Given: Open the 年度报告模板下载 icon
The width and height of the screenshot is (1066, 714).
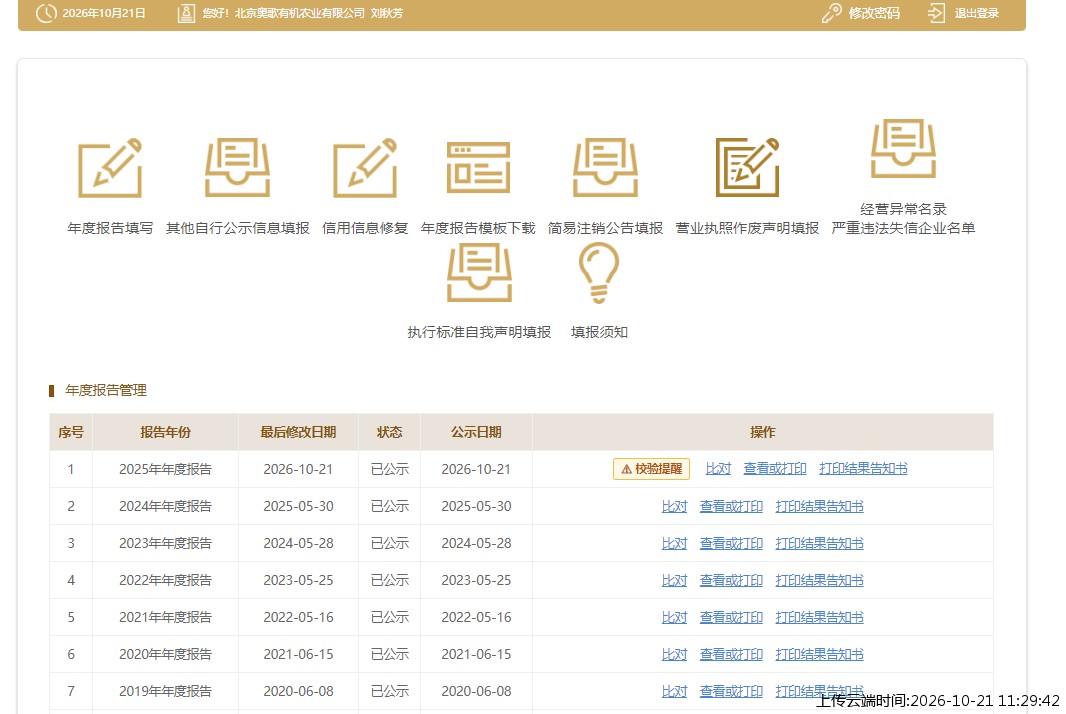Looking at the screenshot, I should [x=478, y=167].
